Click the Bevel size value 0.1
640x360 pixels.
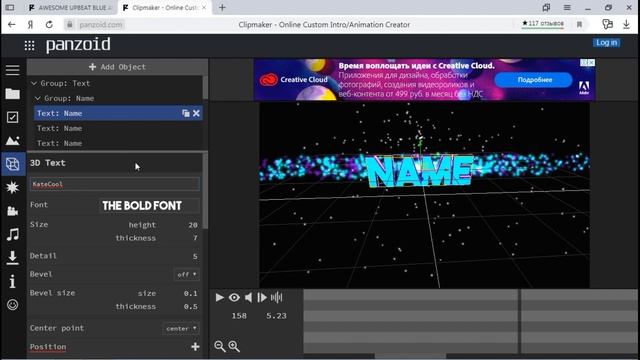pos(191,293)
